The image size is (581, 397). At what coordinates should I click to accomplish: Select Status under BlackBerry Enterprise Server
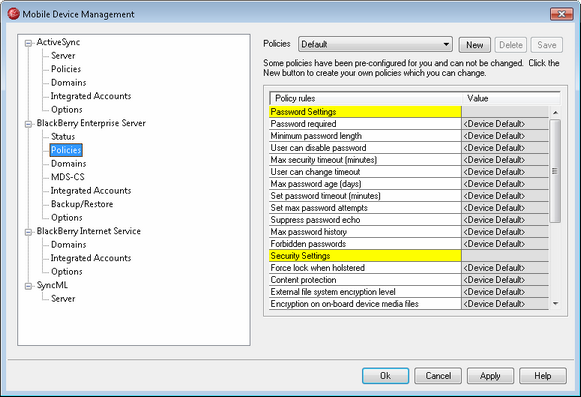point(63,136)
